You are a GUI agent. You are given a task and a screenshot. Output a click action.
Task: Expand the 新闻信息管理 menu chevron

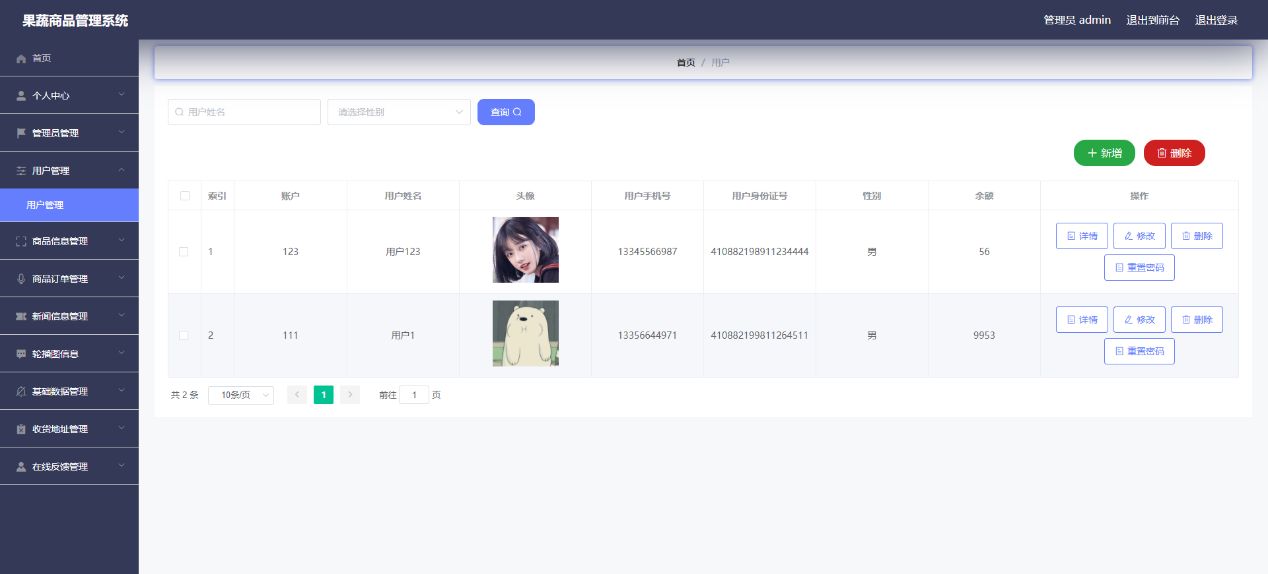tap(121, 316)
